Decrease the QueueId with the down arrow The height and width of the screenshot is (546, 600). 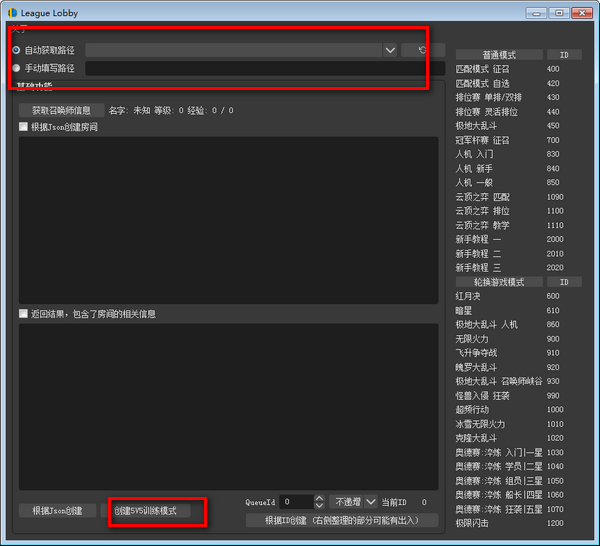coord(319,505)
